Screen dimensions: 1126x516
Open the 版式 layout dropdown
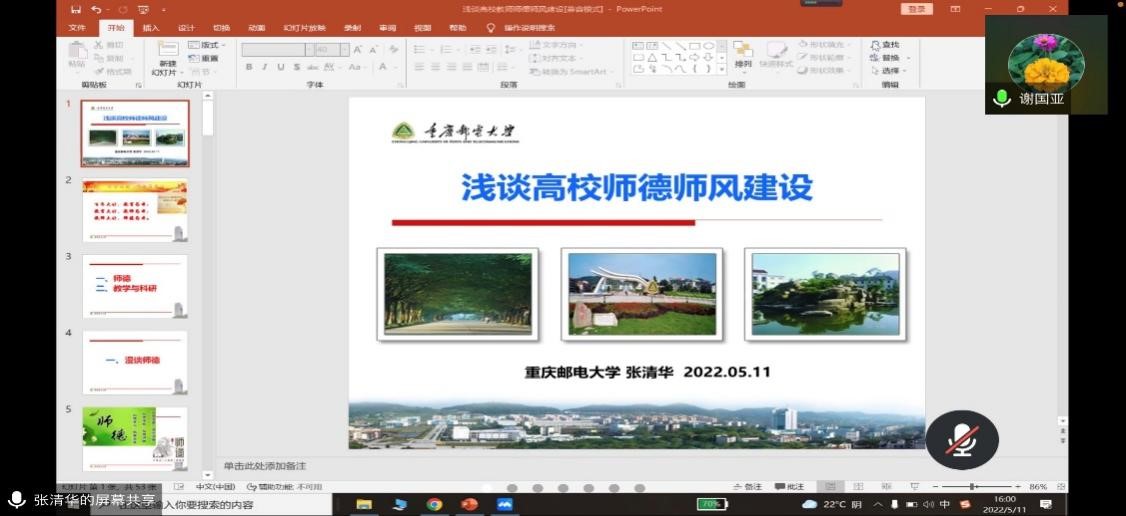click(208, 45)
